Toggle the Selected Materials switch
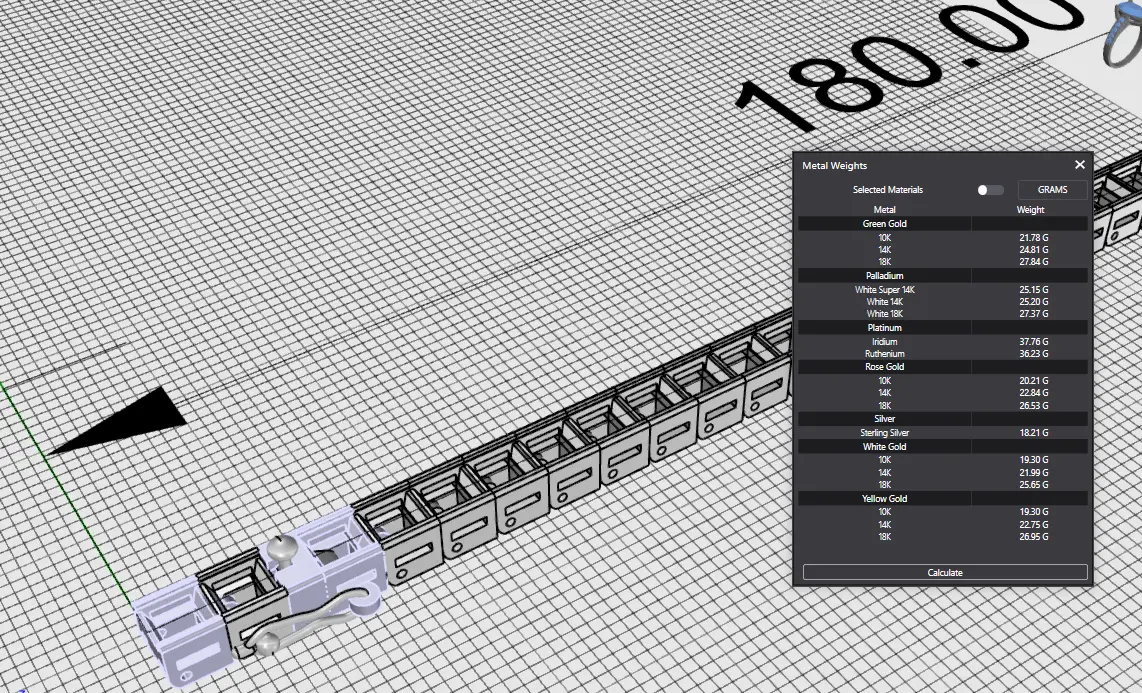 (989, 190)
